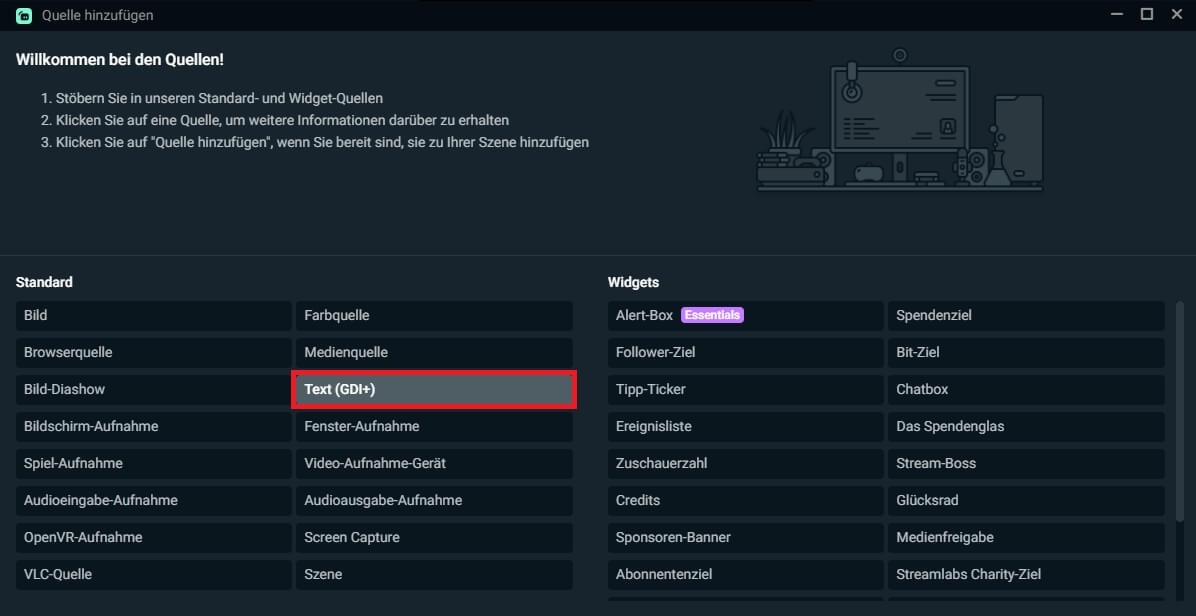Pick the Glücksrad widget
This screenshot has height=616, width=1196.
[1025, 501]
